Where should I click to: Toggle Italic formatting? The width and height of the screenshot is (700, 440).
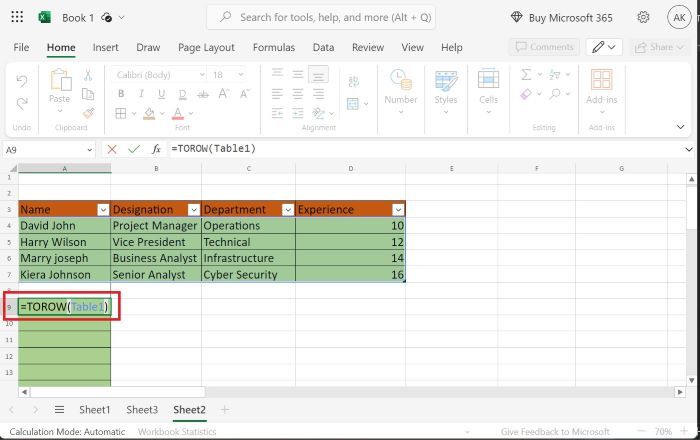click(141, 94)
